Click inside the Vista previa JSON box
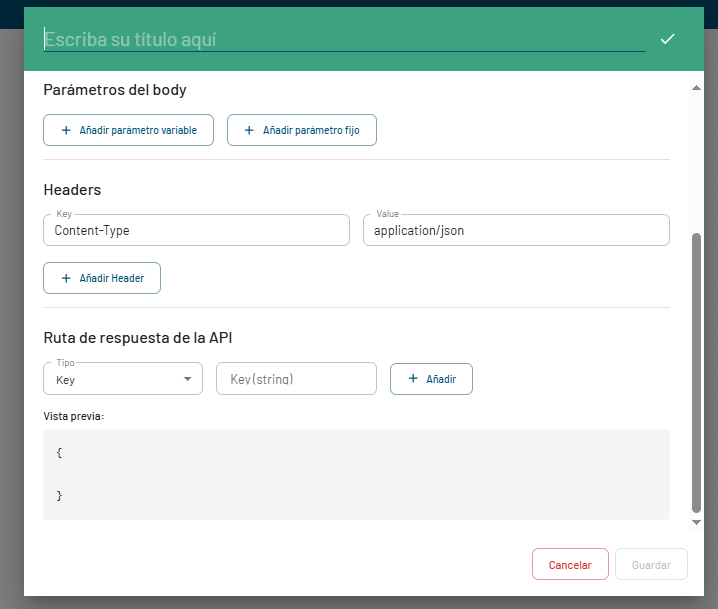 (x=356, y=474)
